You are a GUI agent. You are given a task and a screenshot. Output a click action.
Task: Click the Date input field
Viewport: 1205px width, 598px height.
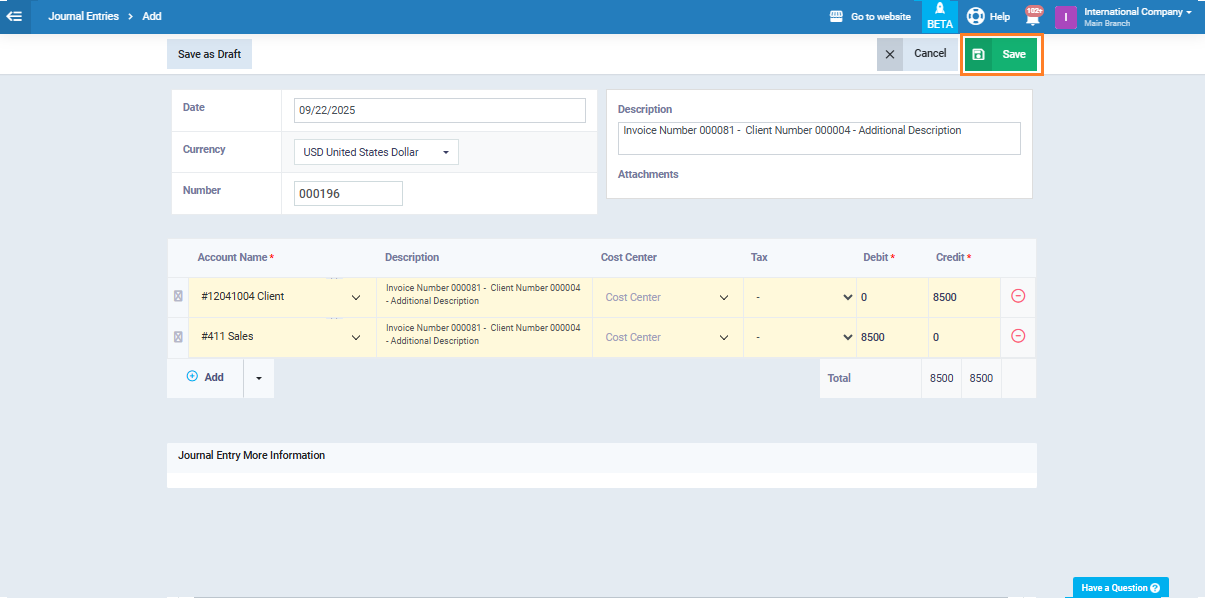click(x=439, y=110)
